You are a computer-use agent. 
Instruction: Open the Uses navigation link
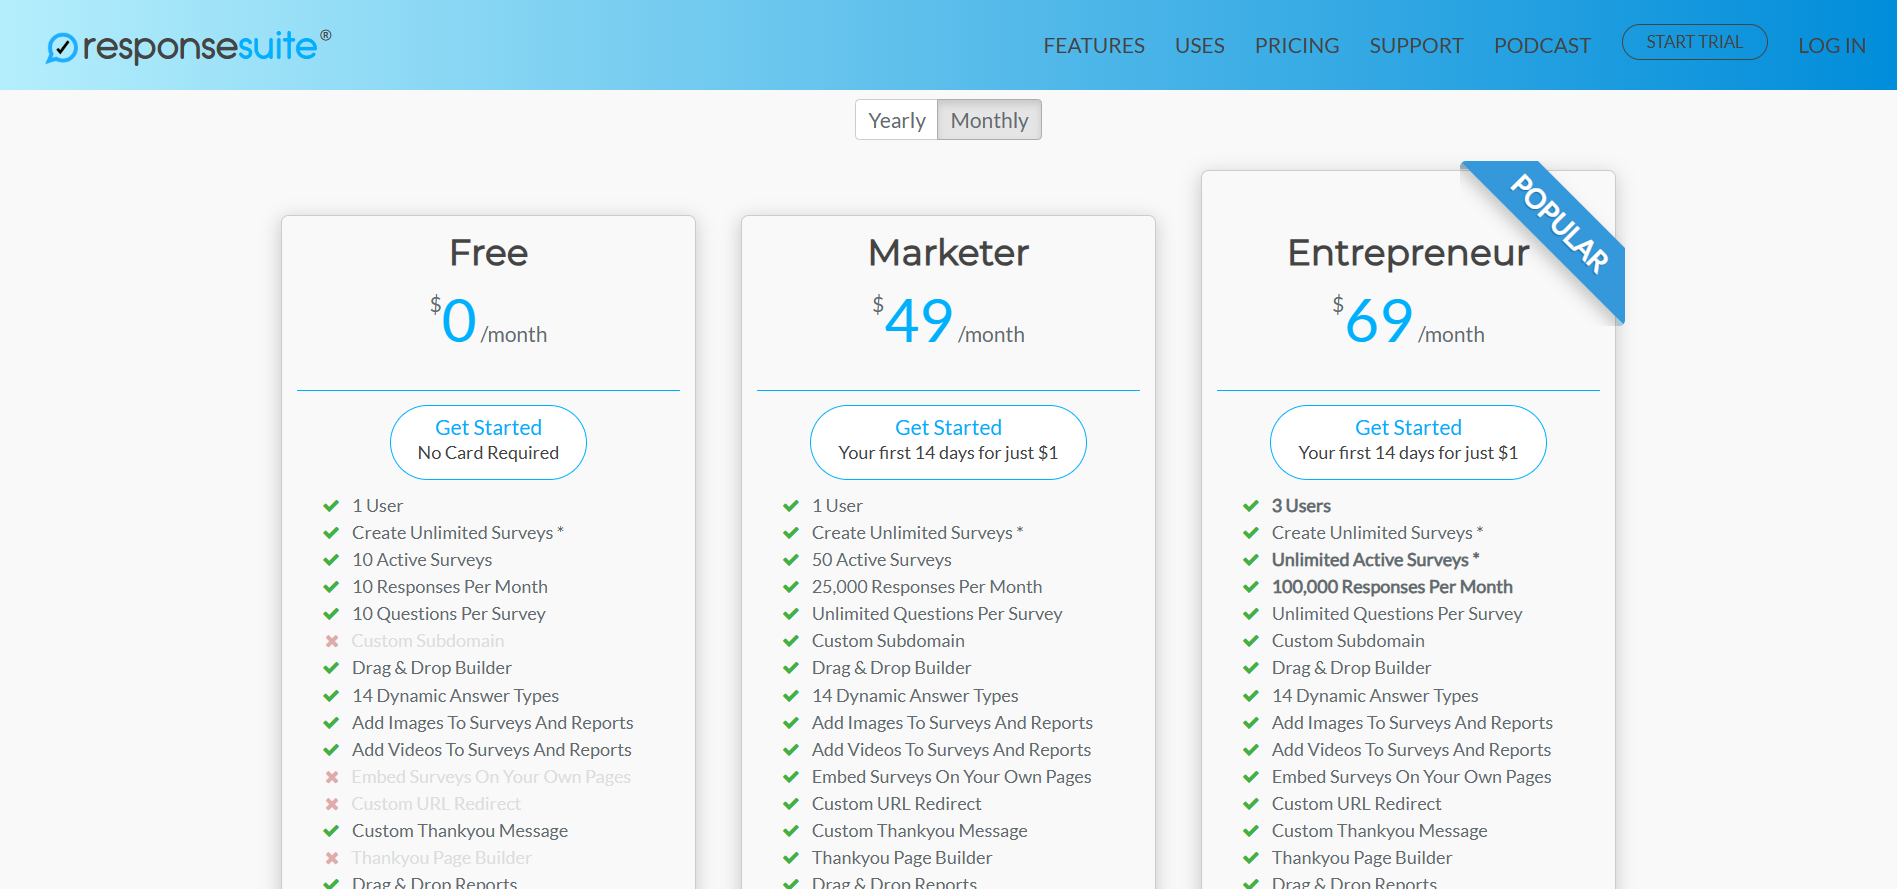pos(1199,46)
